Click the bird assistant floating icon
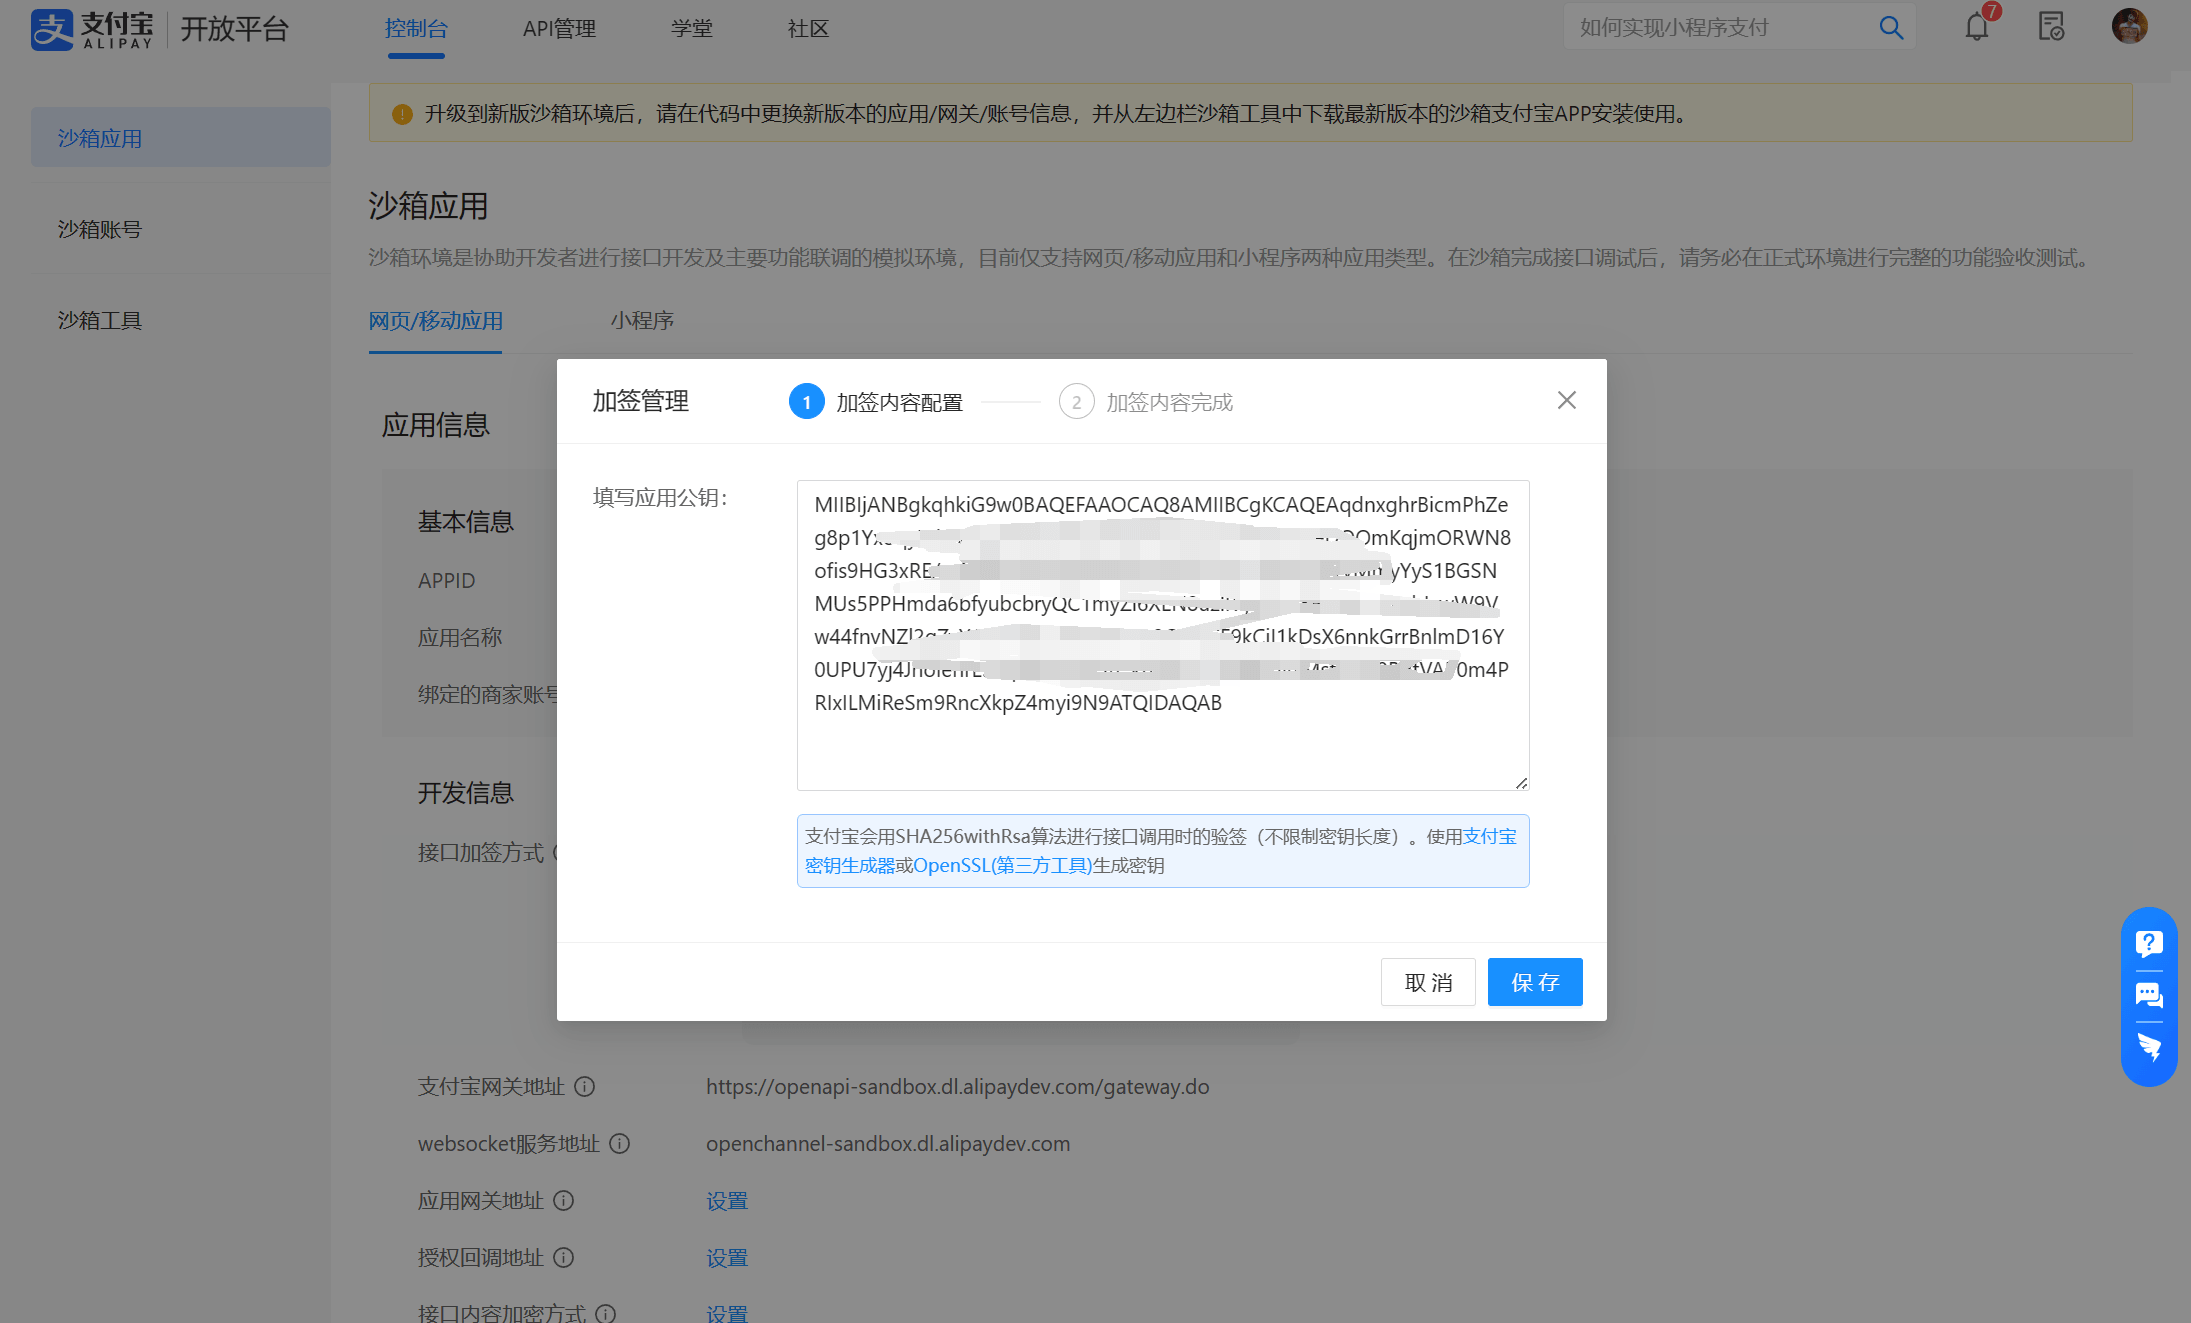This screenshot has height=1323, width=2191. coord(2148,1047)
